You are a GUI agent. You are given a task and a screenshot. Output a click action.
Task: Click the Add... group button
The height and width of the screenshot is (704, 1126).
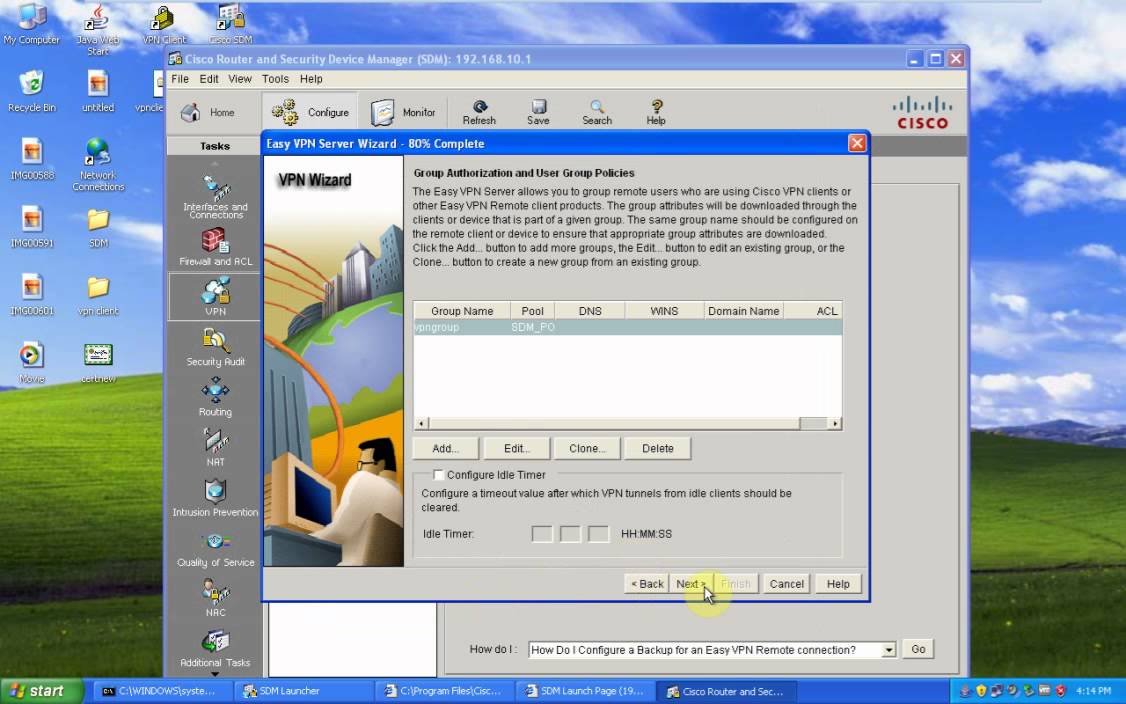445,448
